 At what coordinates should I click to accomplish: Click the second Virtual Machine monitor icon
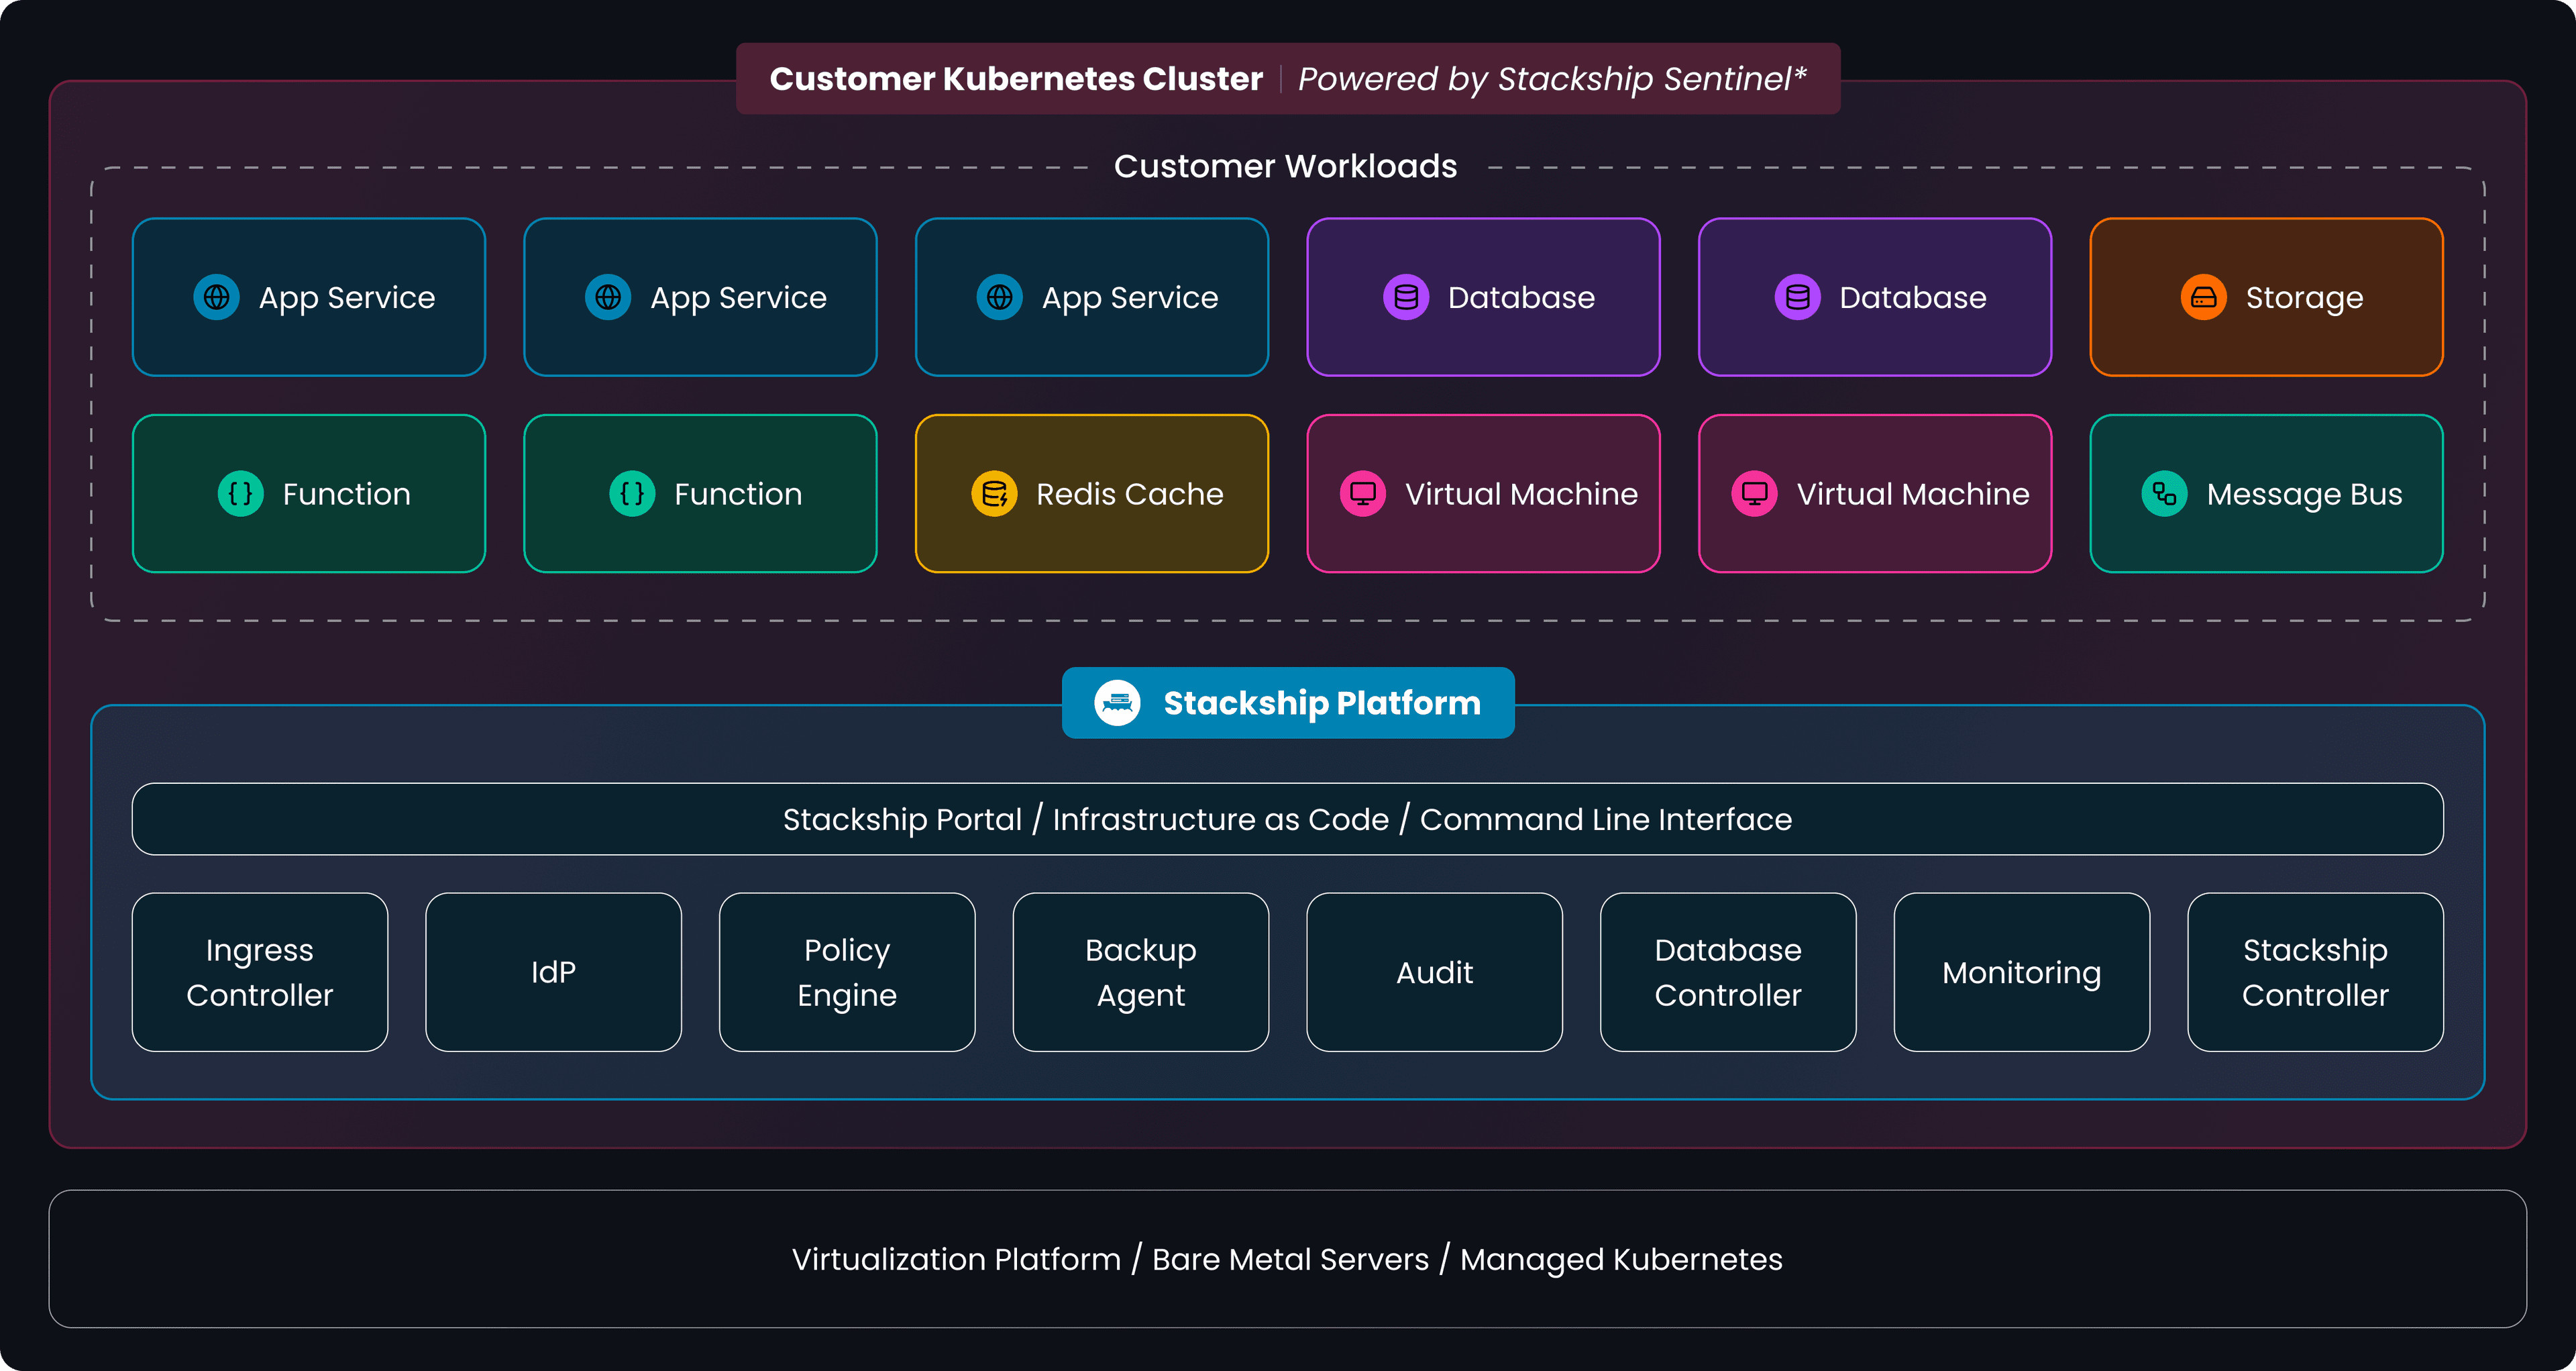(x=1754, y=494)
